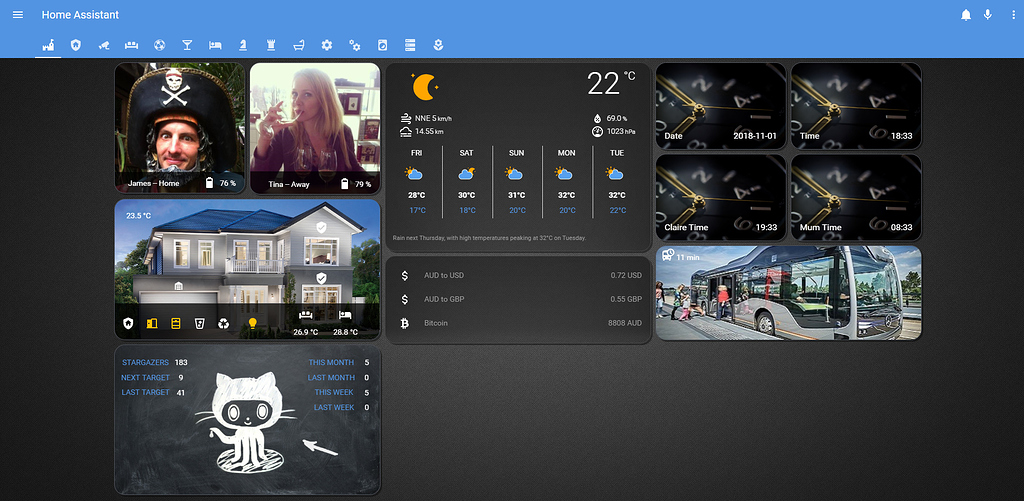The image size is (1024, 501).
Task: Click the visibility icon beside 14.55 km
Action: pyautogui.click(x=406, y=132)
